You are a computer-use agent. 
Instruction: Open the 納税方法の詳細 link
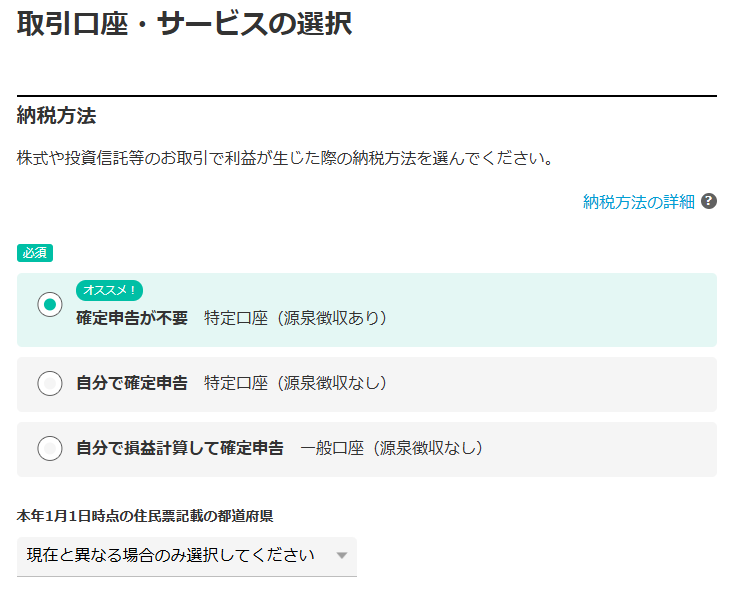point(638,202)
